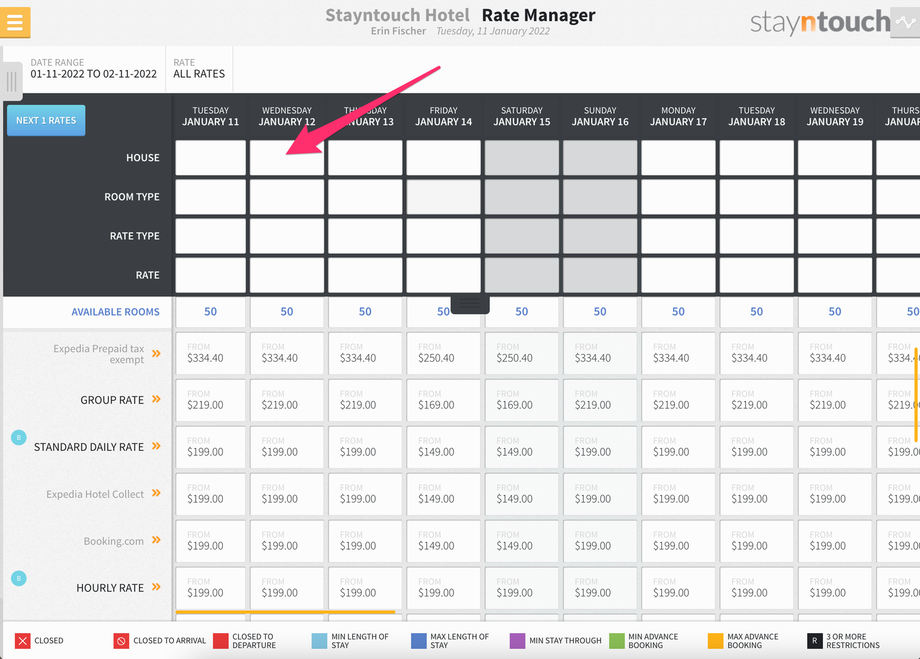Click Rate Type cell for January 17
This screenshot has height=659, width=920.
pyautogui.click(x=678, y=236)
